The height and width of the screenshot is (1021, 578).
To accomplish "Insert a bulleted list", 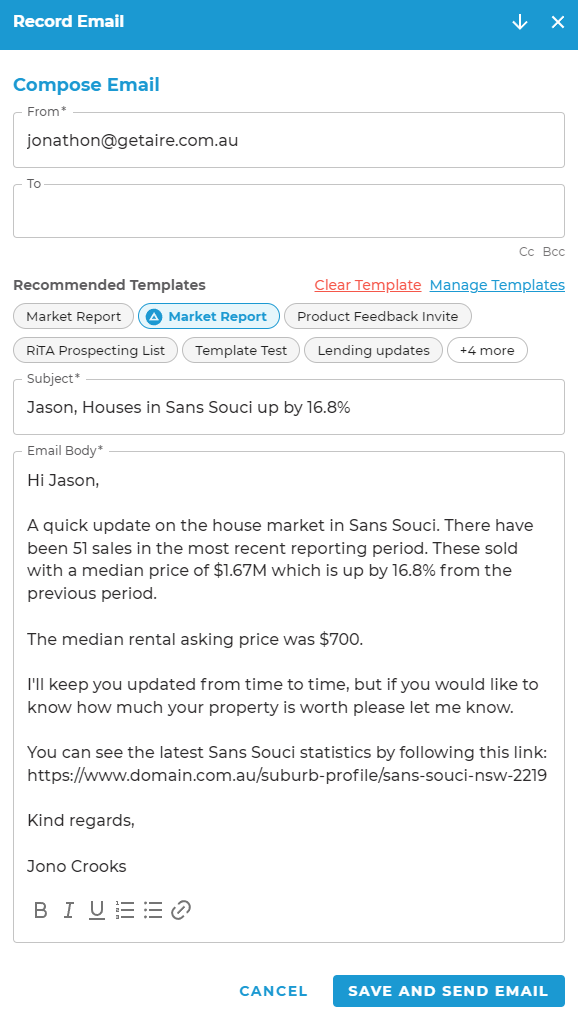I will tap(153, 910).
